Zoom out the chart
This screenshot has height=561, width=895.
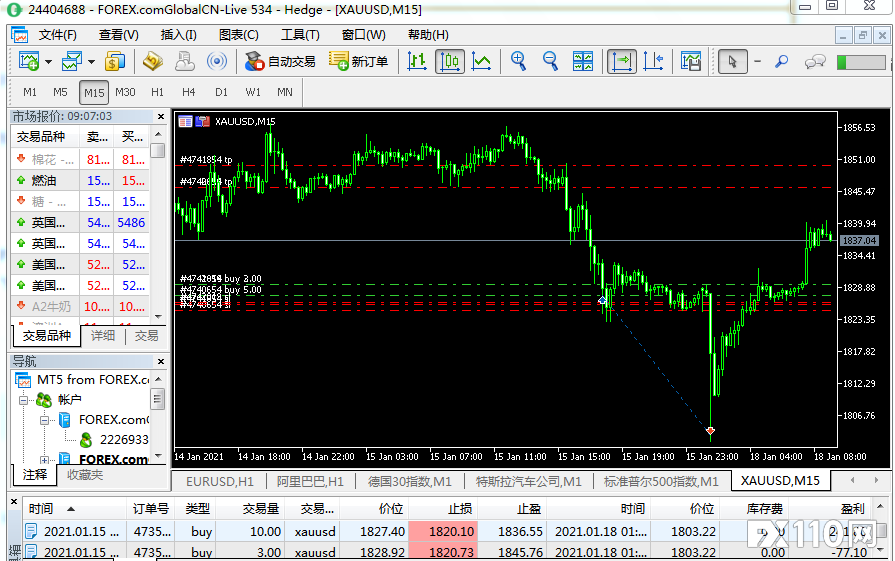550,61
